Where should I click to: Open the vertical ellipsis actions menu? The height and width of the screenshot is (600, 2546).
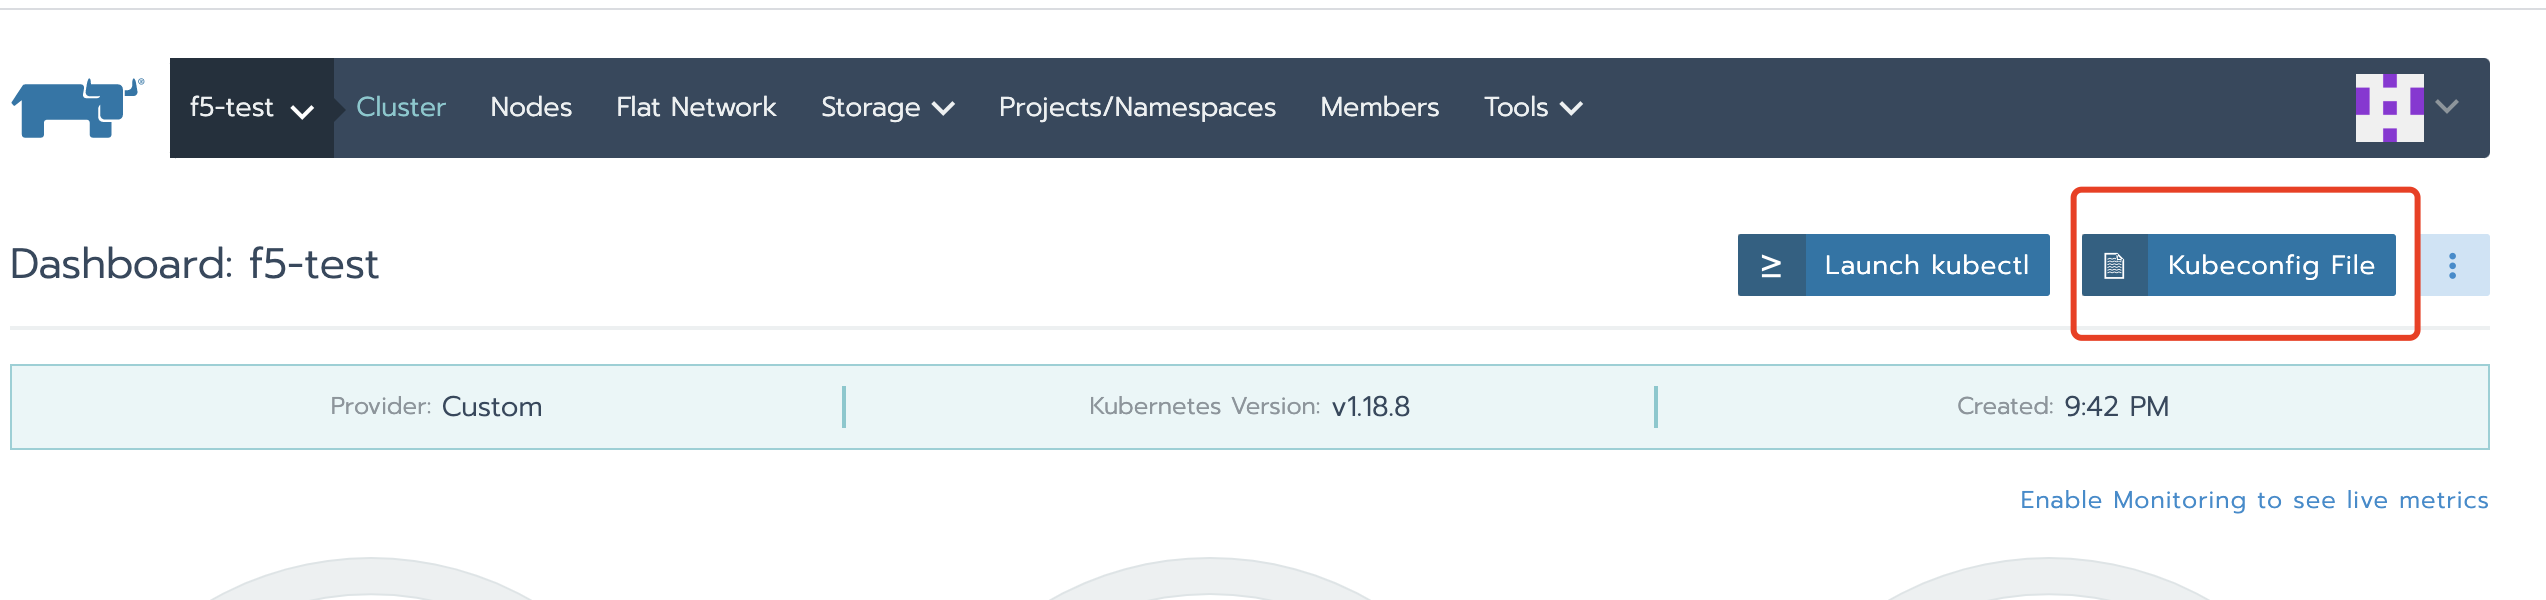tap(2452, 265)
